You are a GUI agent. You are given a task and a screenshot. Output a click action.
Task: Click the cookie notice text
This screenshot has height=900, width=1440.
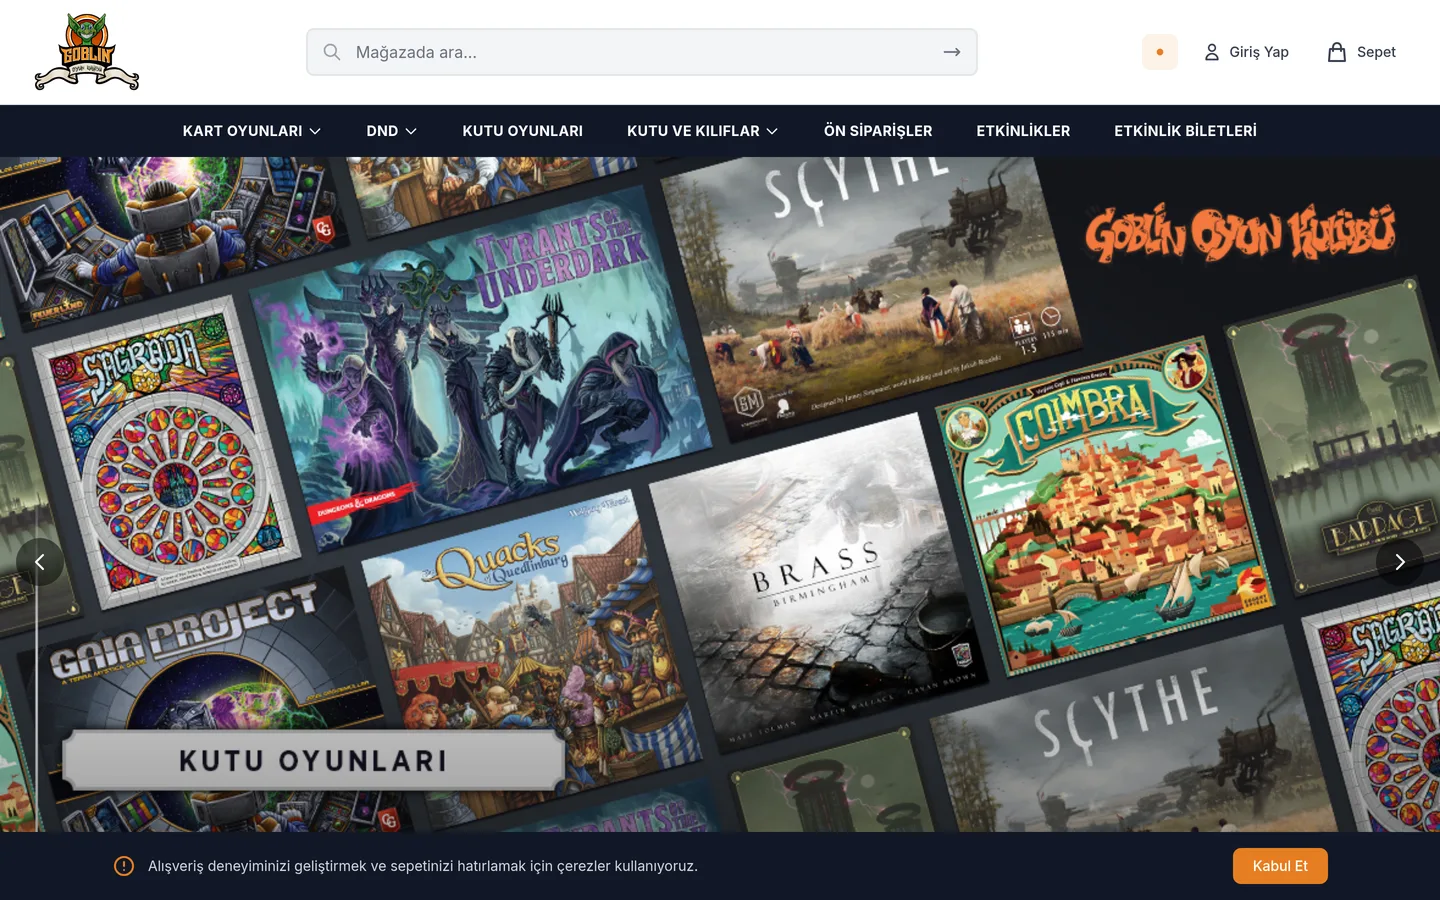pos(423,866)
